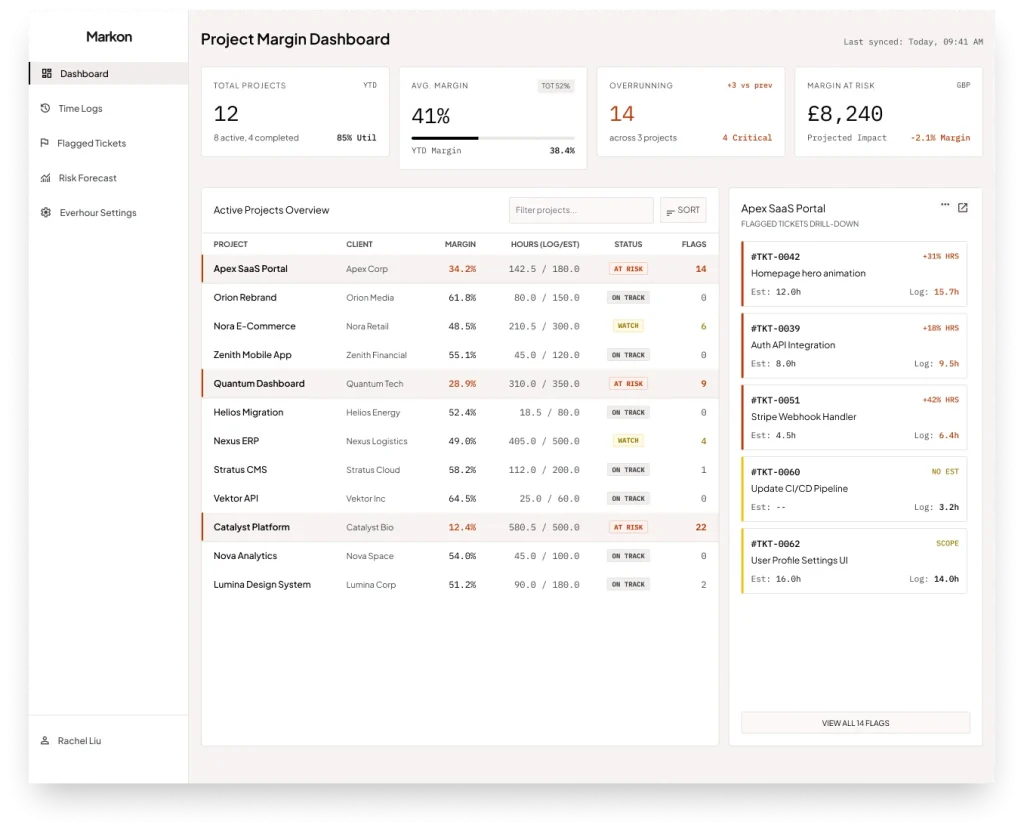Open Rachel Liu profile
Image resolution: width=1024 pixels, height=831 pixels.
79,740
